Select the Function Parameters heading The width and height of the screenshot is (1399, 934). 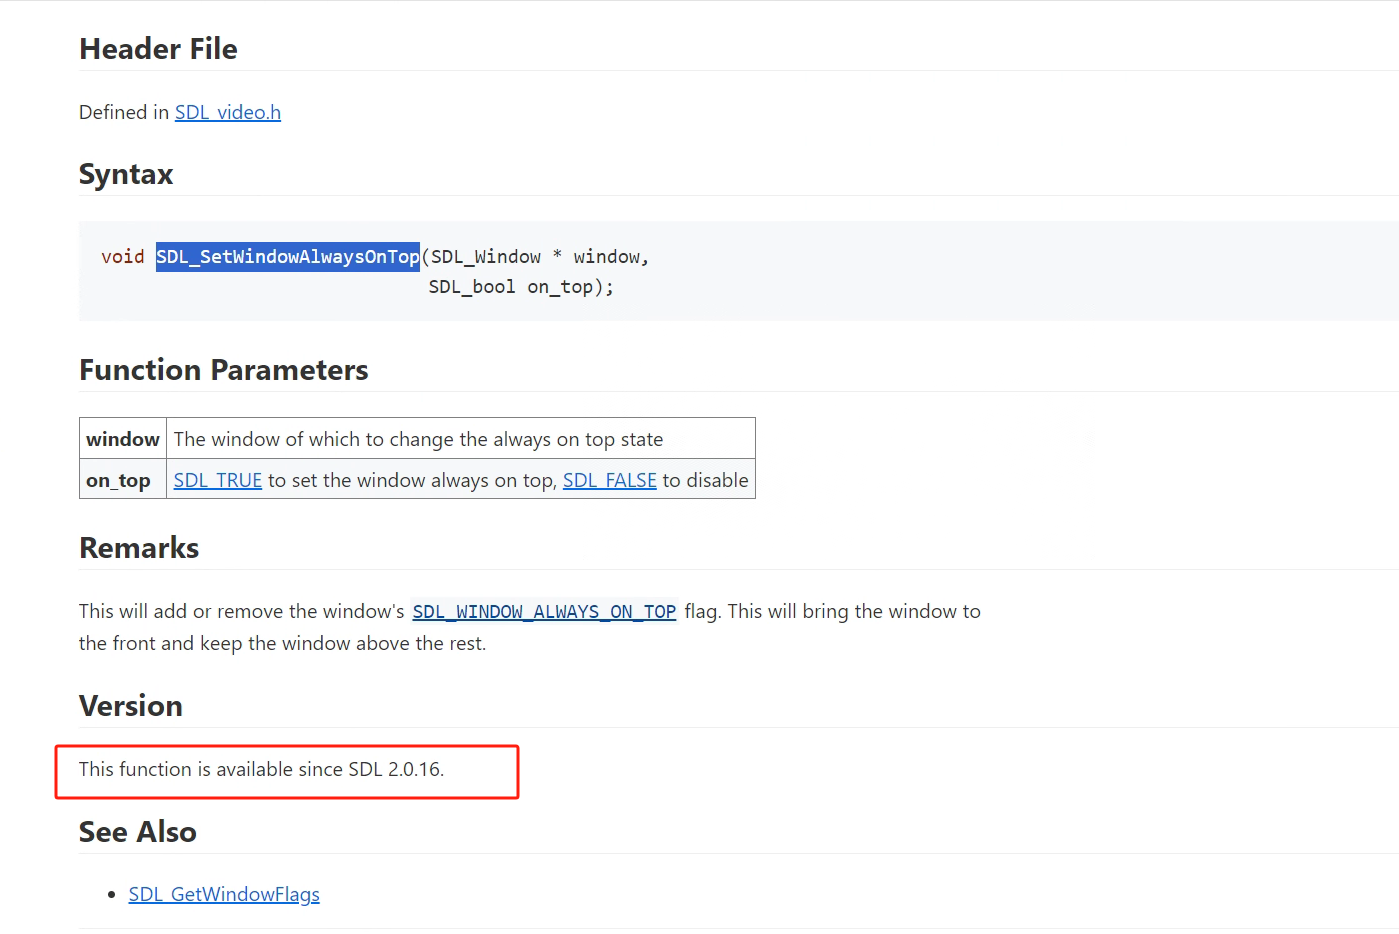(x=223, y=371)
